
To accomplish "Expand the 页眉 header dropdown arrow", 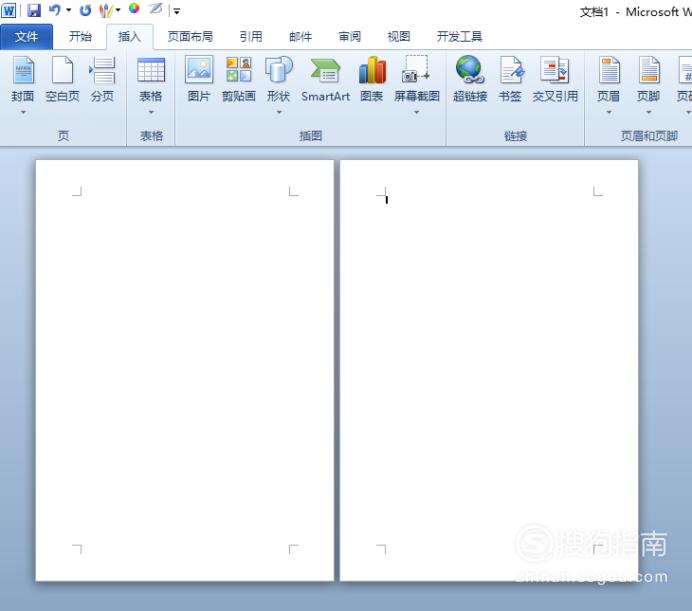I will (609, 113).
